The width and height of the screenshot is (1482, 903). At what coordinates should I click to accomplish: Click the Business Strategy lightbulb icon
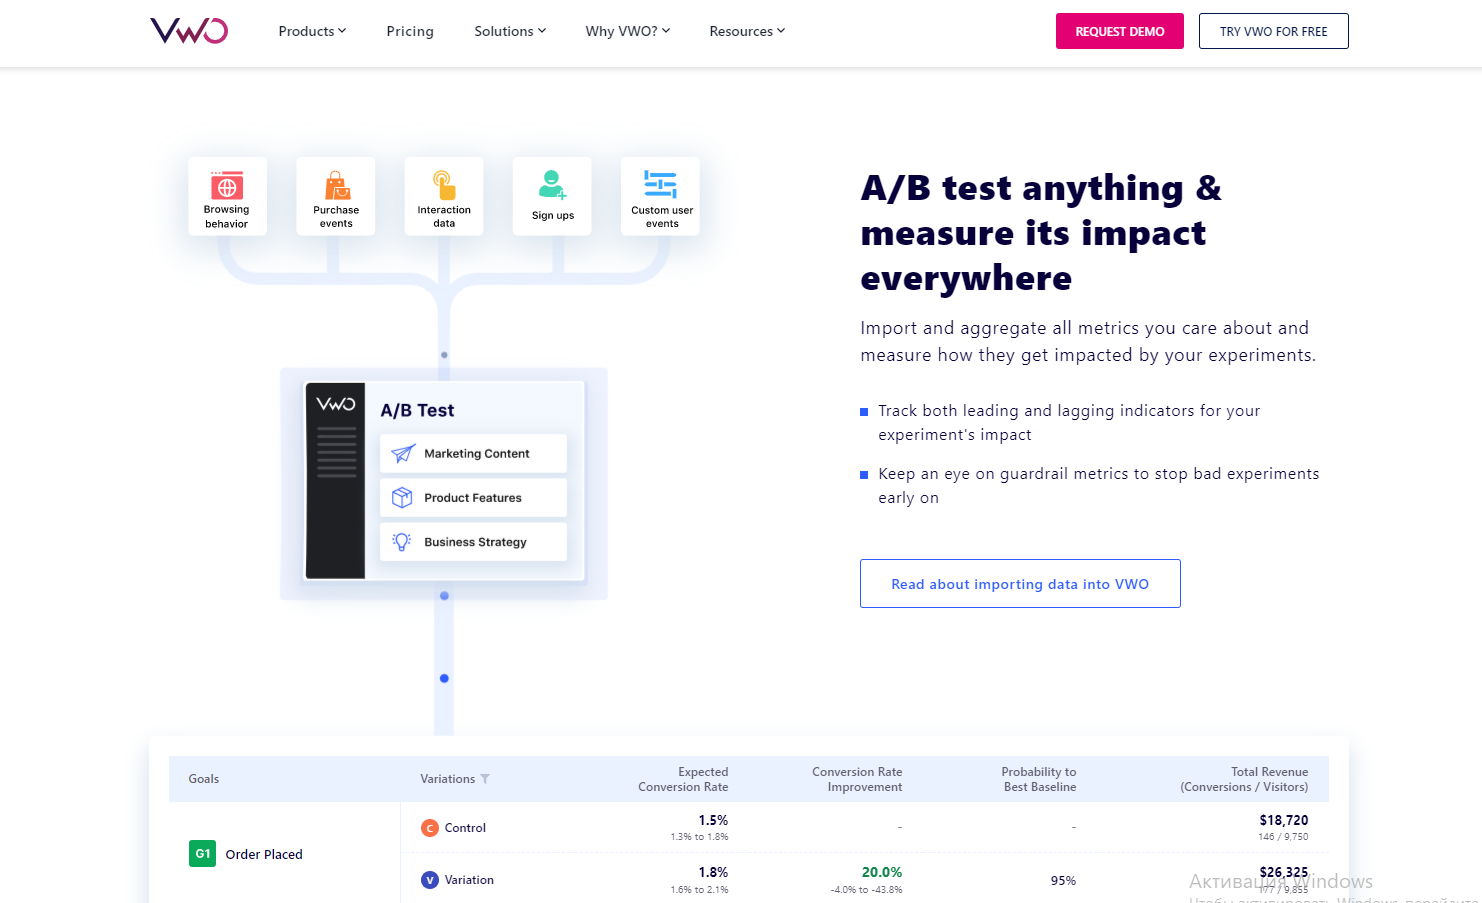coord(402,541)
